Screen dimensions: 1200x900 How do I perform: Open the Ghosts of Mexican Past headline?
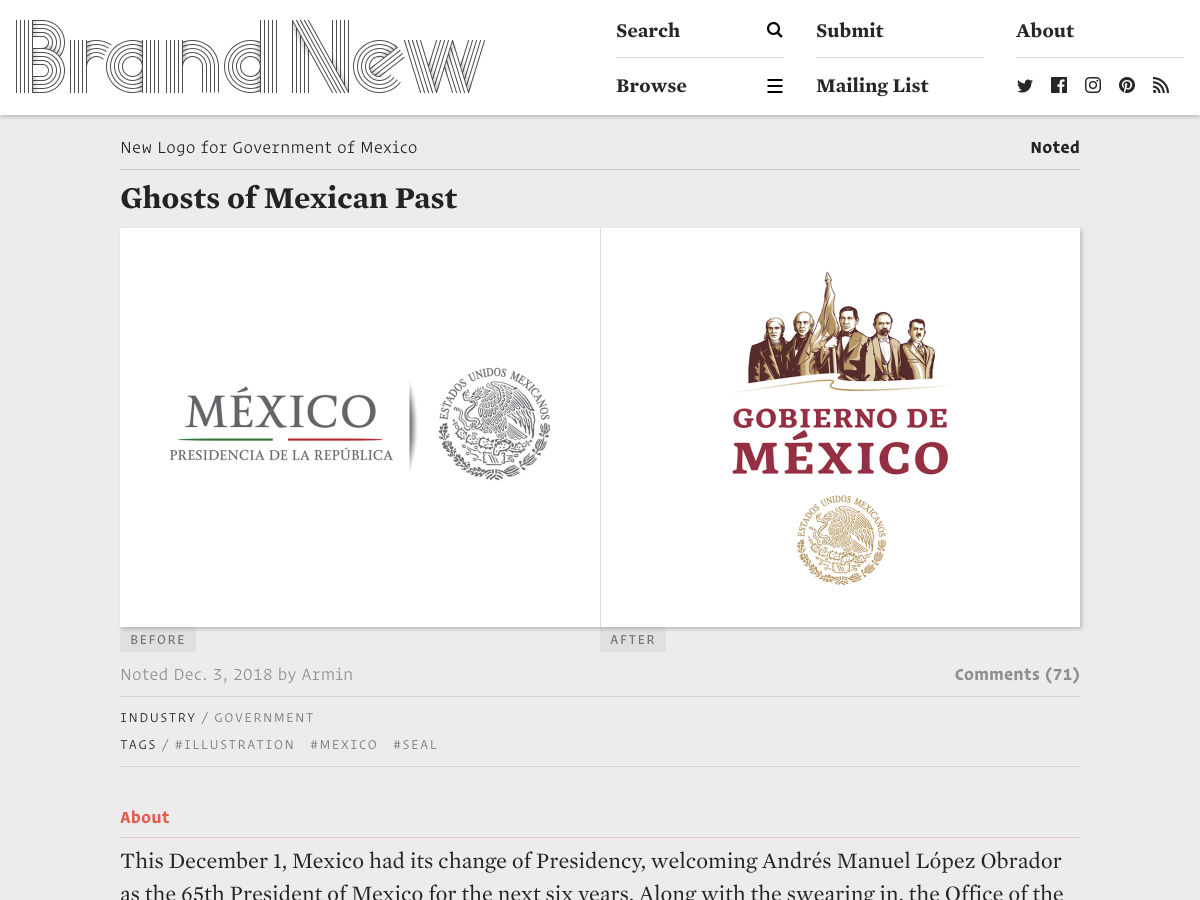289,198
